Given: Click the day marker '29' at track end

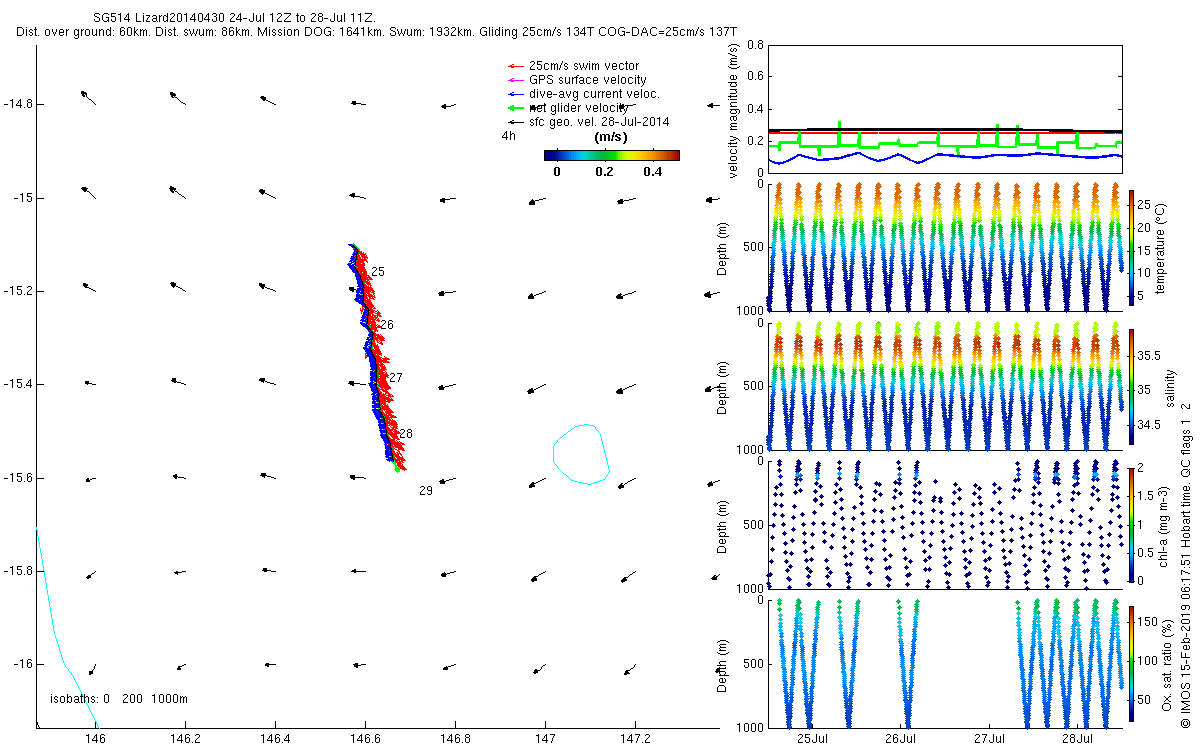Looking at the screenshot, I should pyautogui.click(x=426, y=491).
